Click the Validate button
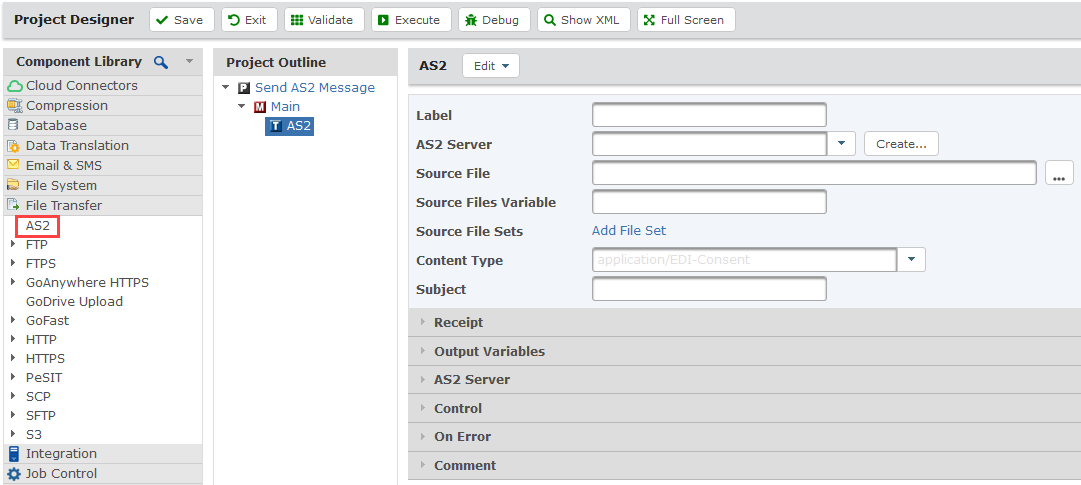Viewport: 1081px width, 485px height. (x=324, y=20)
